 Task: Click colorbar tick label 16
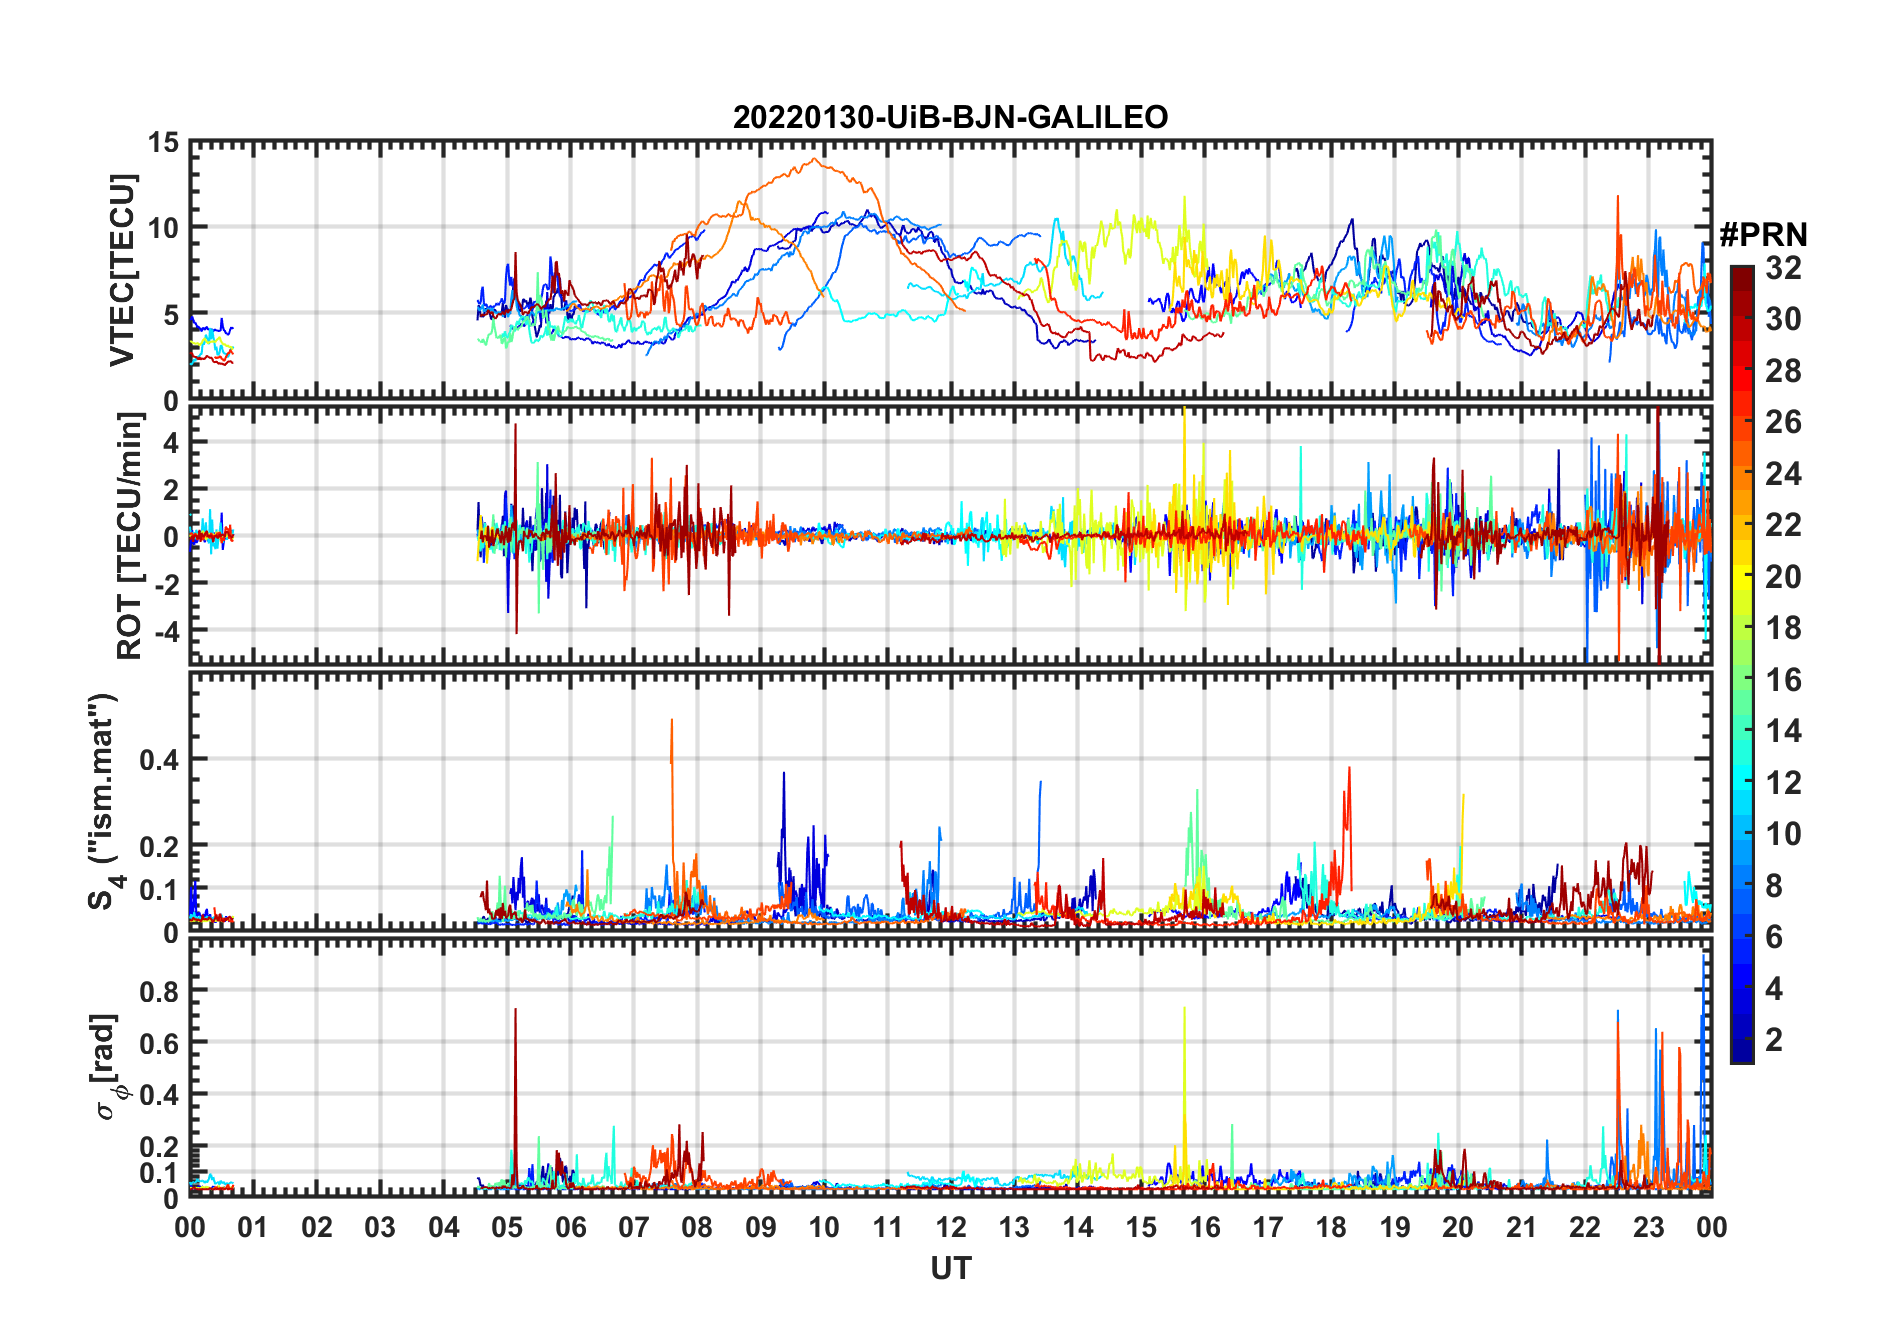tap(1783, 680)
